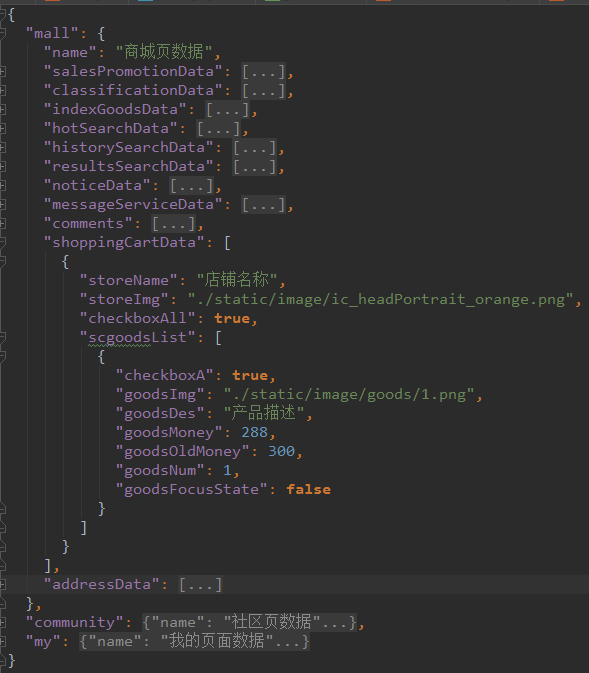Click the "goodsNum" key
589x673 pixels.
tap(161, 471)
